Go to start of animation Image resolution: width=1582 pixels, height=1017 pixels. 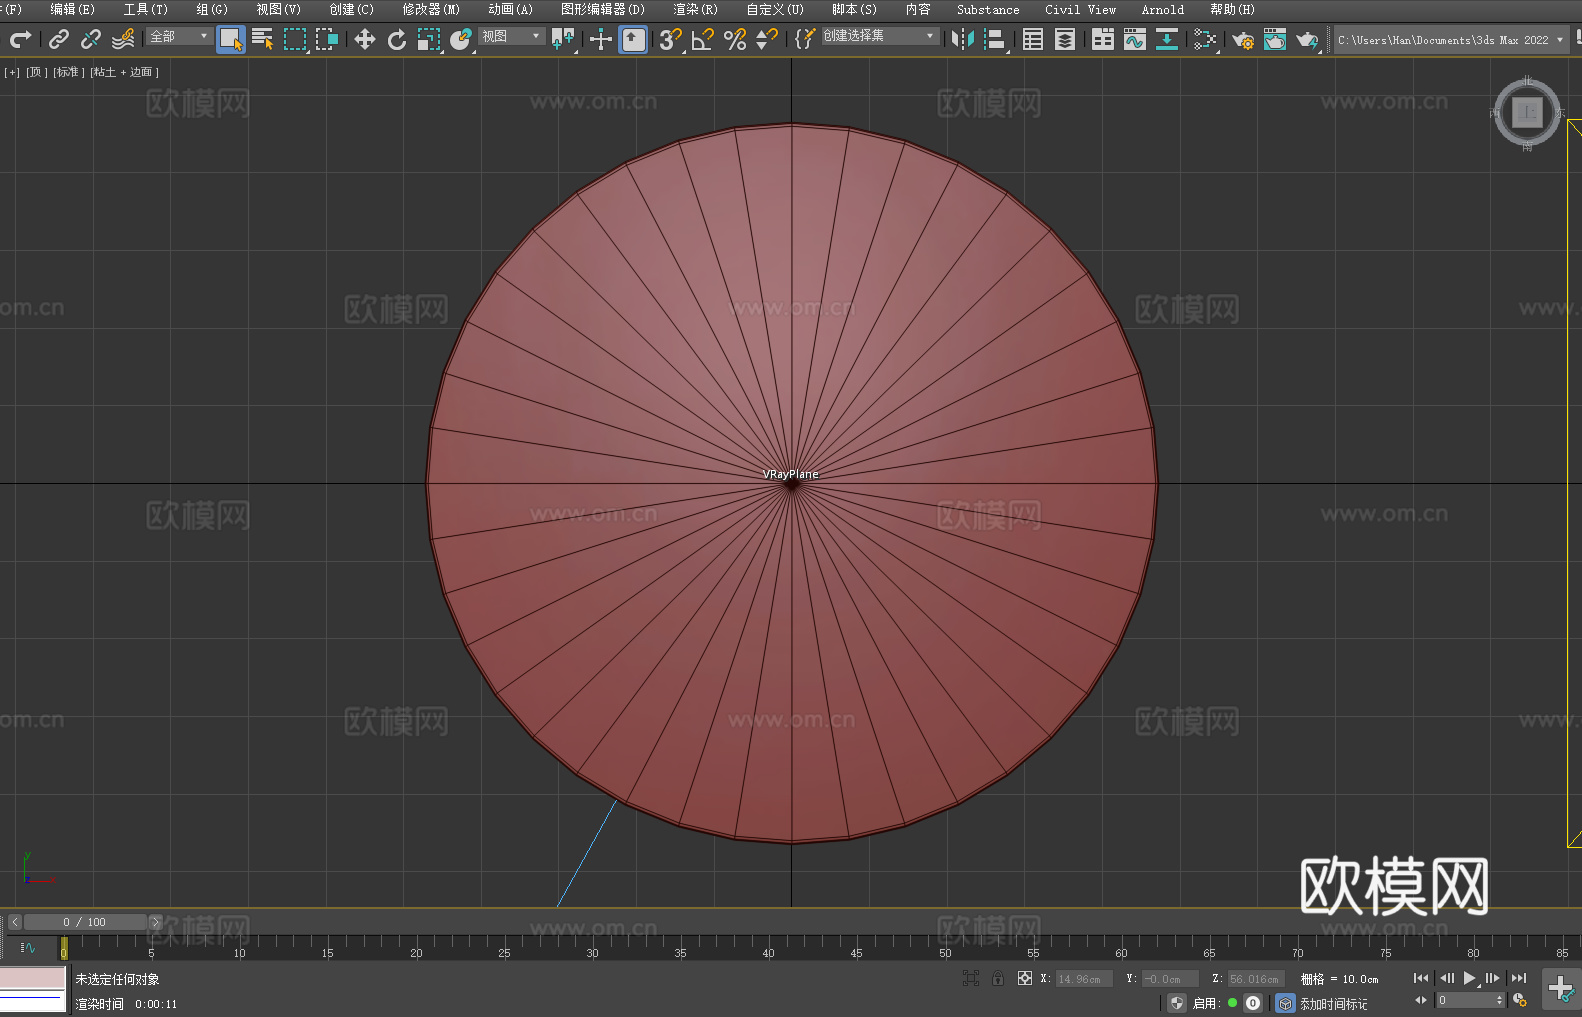[x=1420, y=978]
